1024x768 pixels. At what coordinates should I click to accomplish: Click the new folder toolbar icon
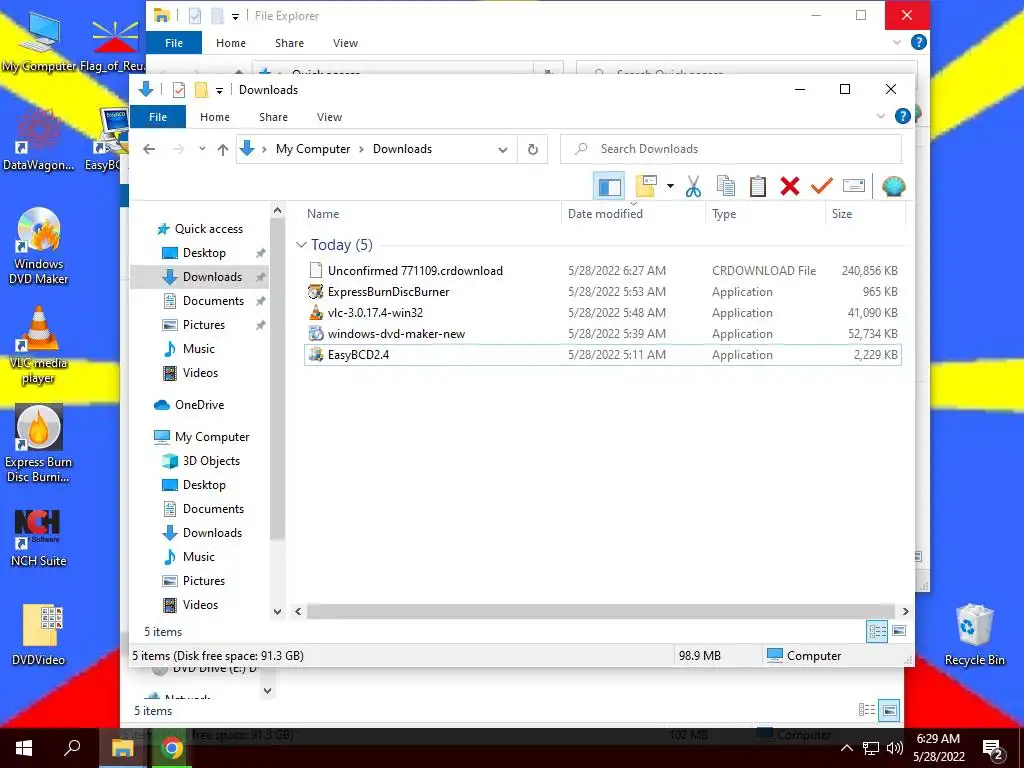(x=646, y=186)
